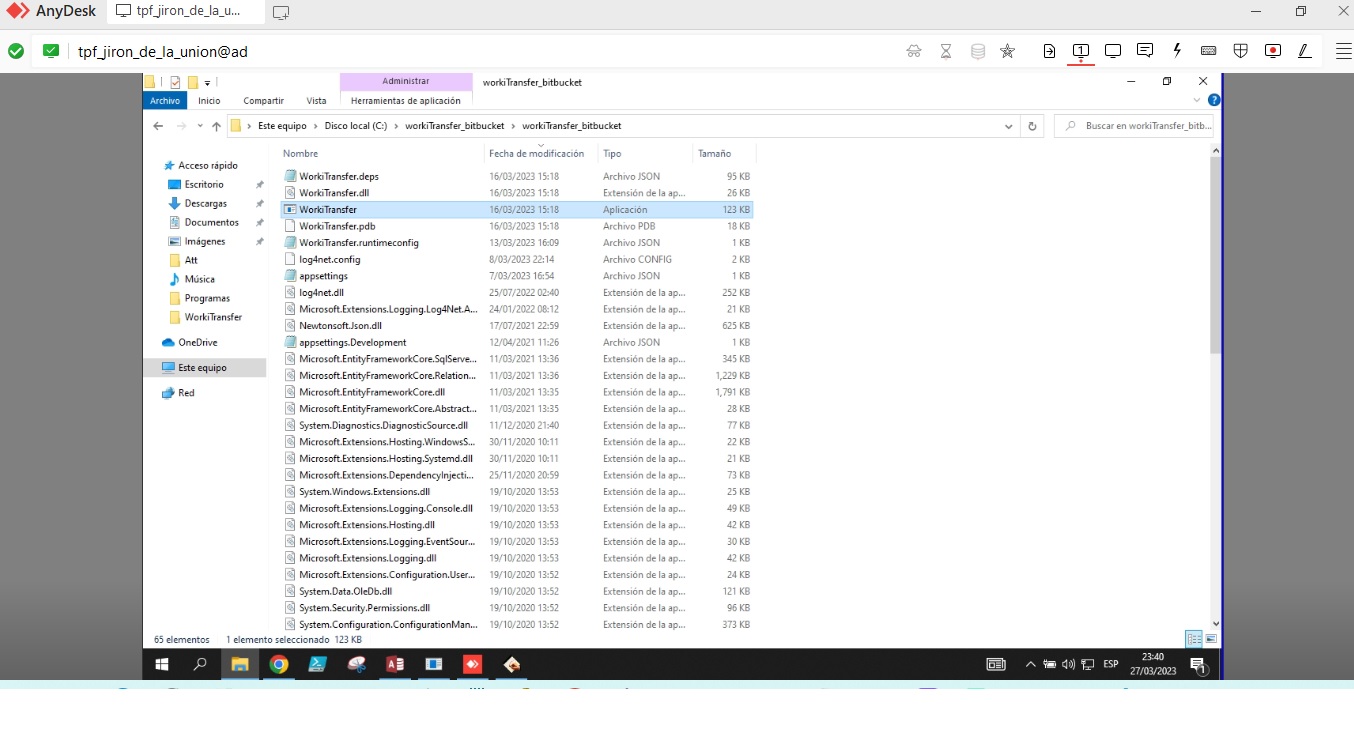Open remote taskbar search magnifier
This screenshot has height=738, width=1354.
(200, 664)
